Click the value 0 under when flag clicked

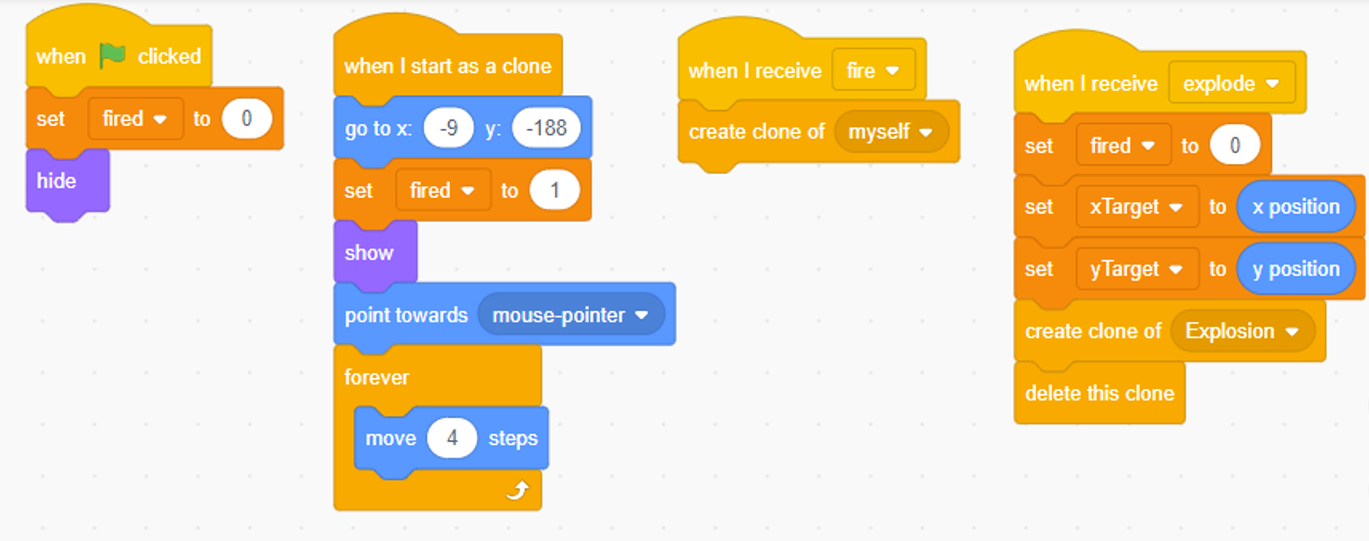247,118
